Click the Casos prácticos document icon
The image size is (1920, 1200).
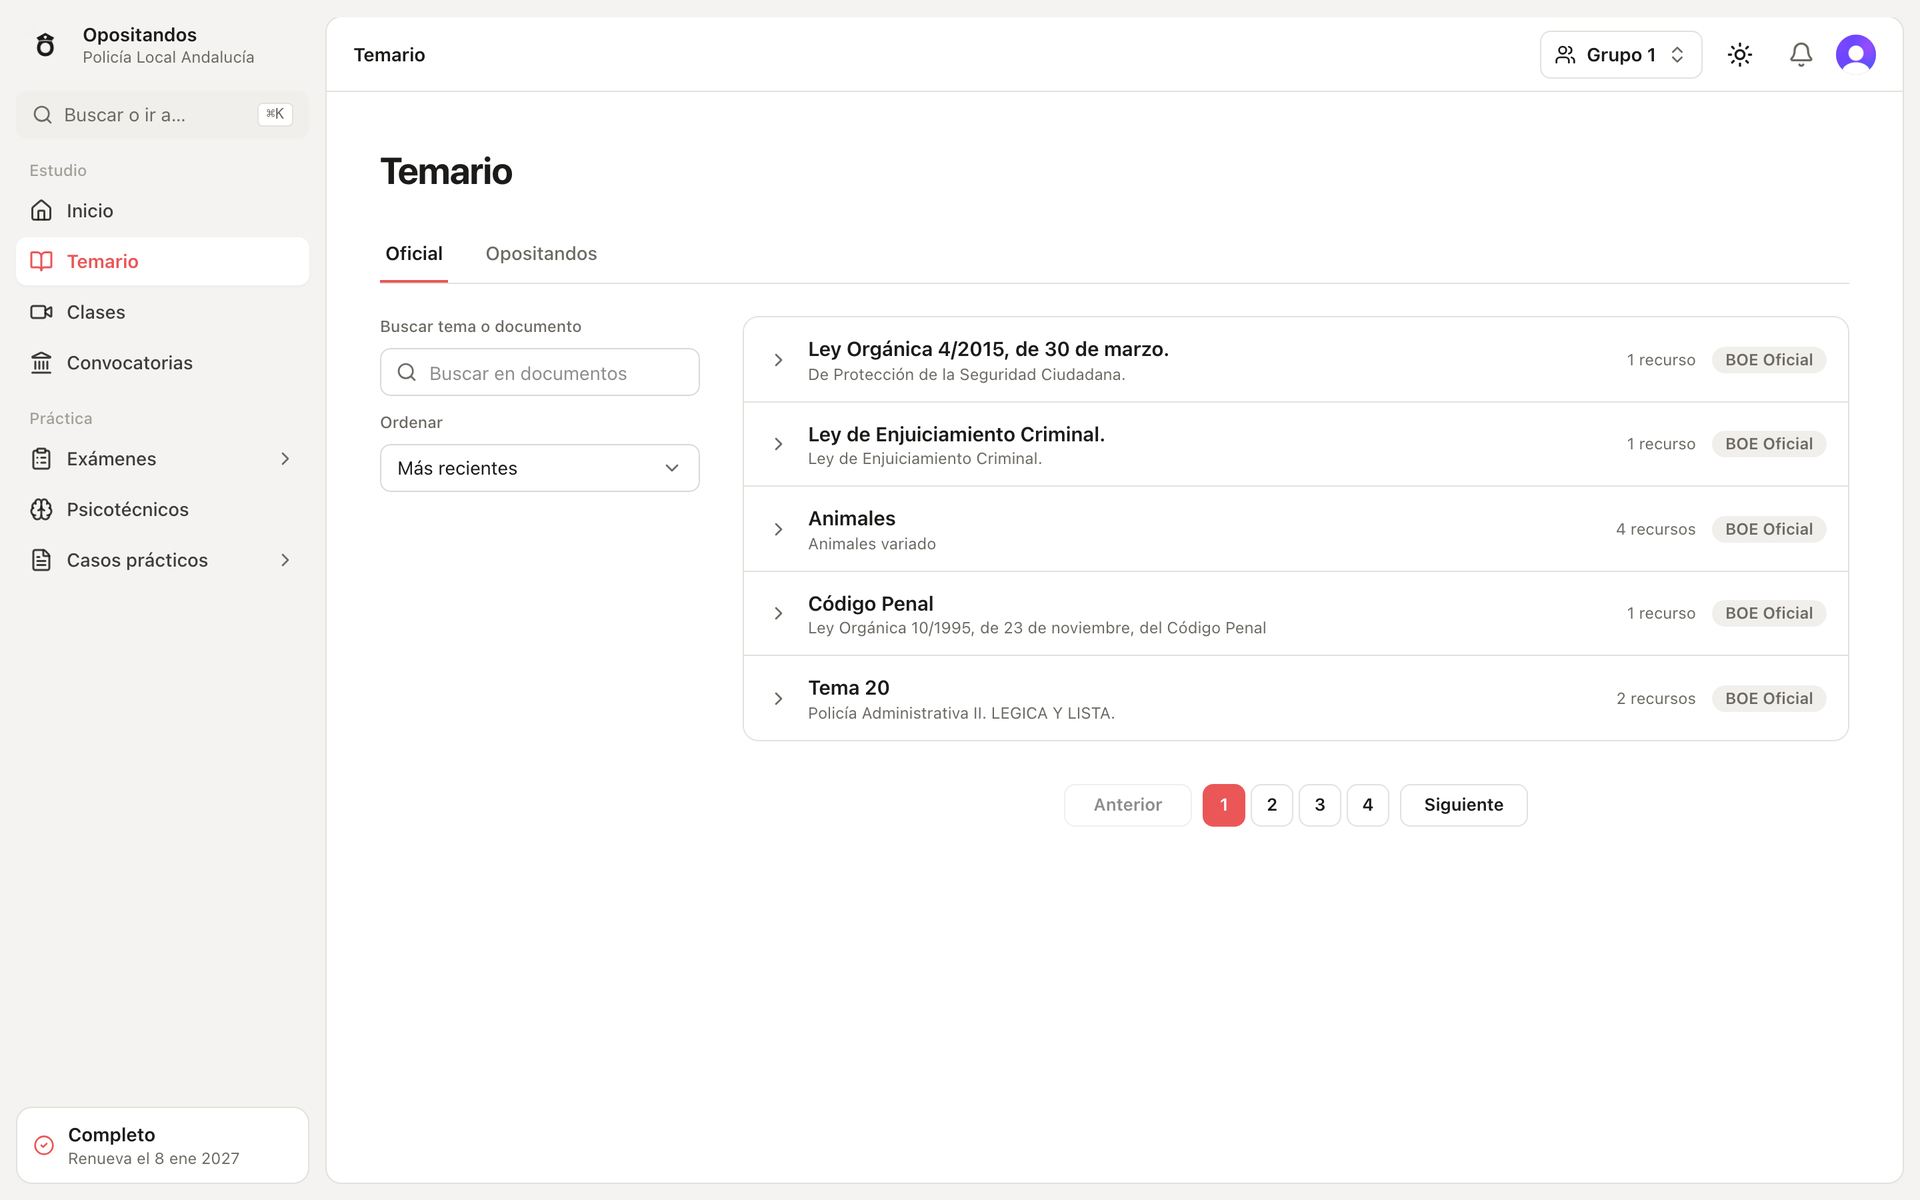[x=41, y=560]
